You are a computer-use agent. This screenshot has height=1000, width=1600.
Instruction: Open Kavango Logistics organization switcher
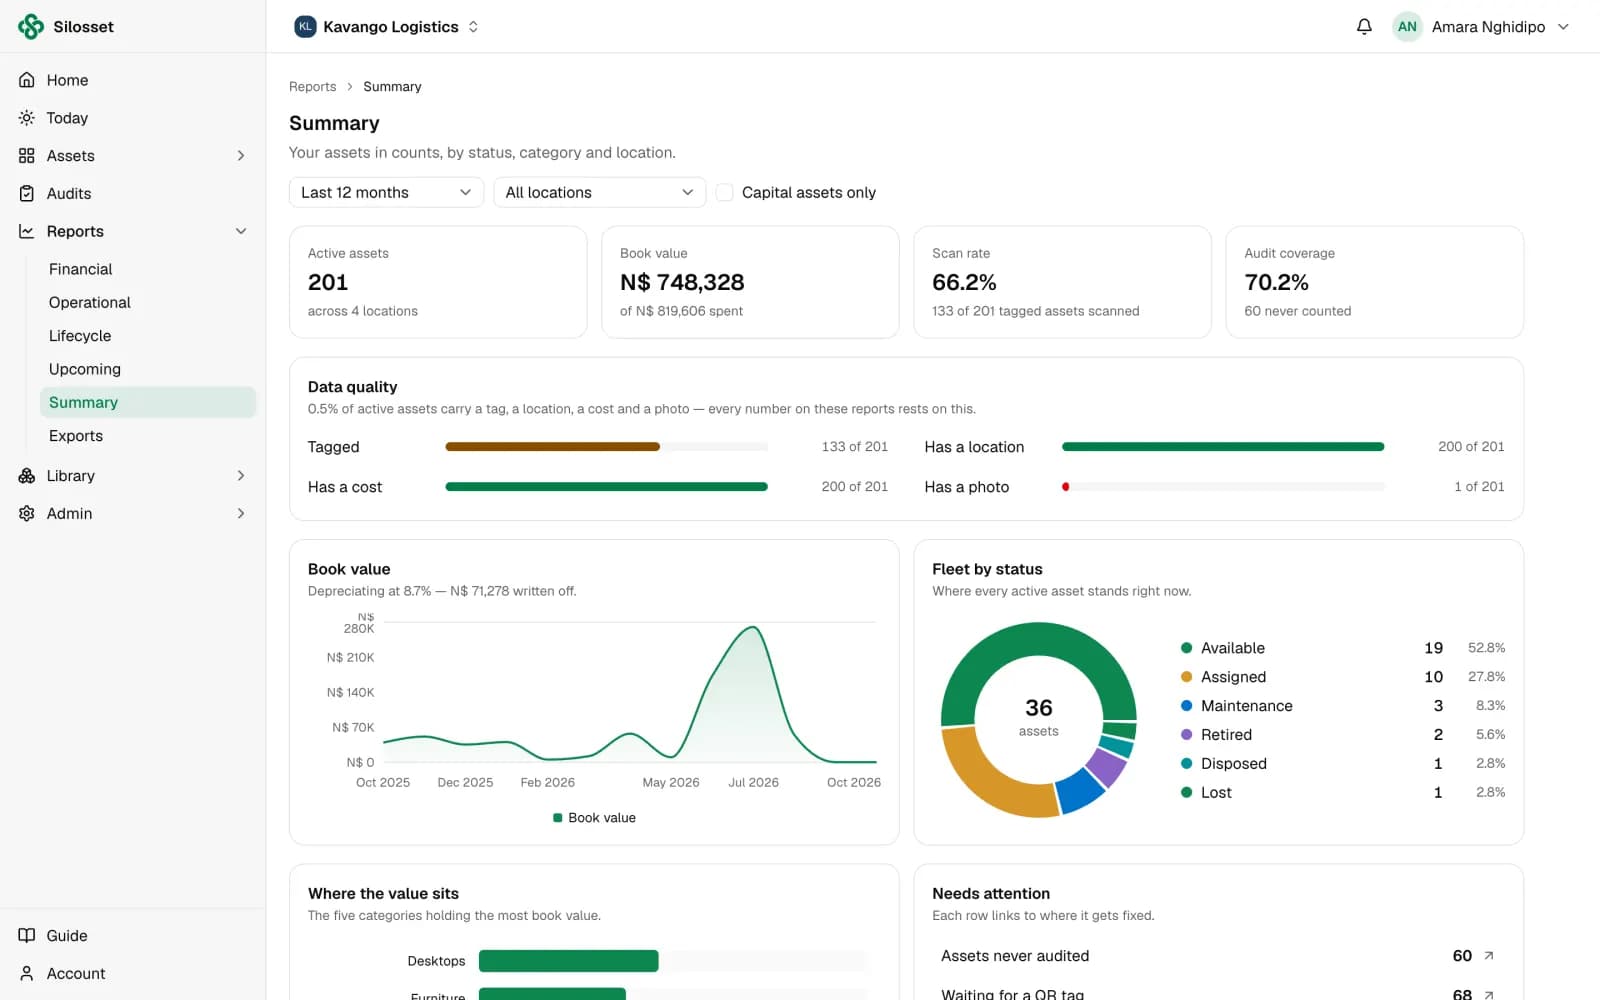tap(387, 27)
